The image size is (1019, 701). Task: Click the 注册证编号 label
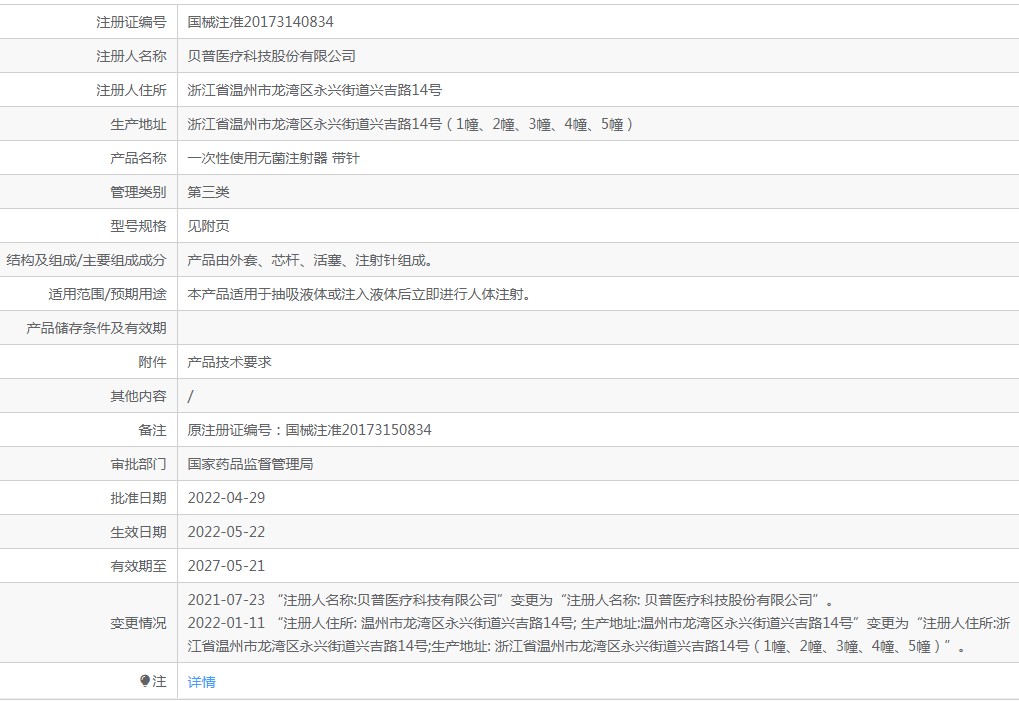coord(131,22)
